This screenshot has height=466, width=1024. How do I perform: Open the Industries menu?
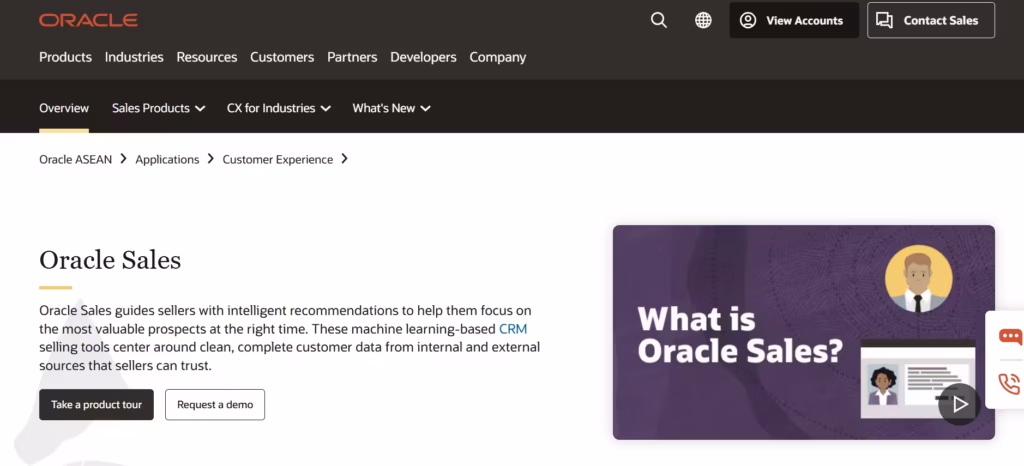tap(134, 57)
